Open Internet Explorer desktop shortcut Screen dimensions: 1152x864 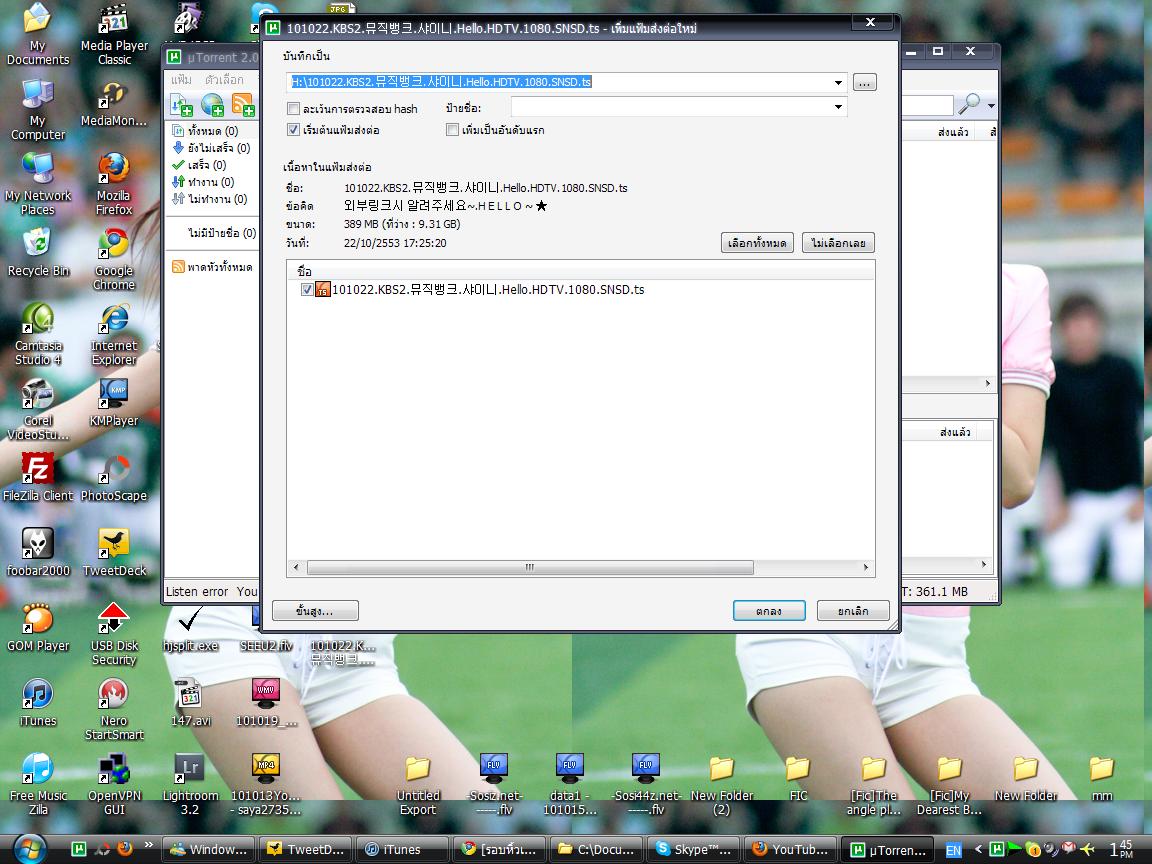click(x=114, y=334)
